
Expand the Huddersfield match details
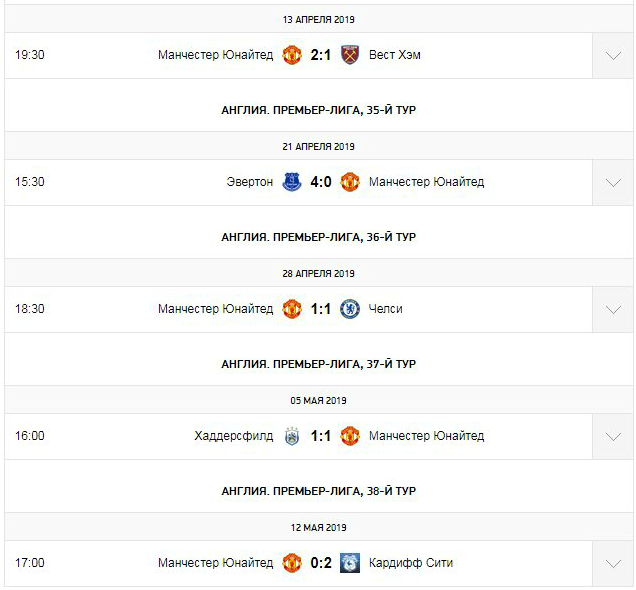pyautogui.click(x=613, y=437)
